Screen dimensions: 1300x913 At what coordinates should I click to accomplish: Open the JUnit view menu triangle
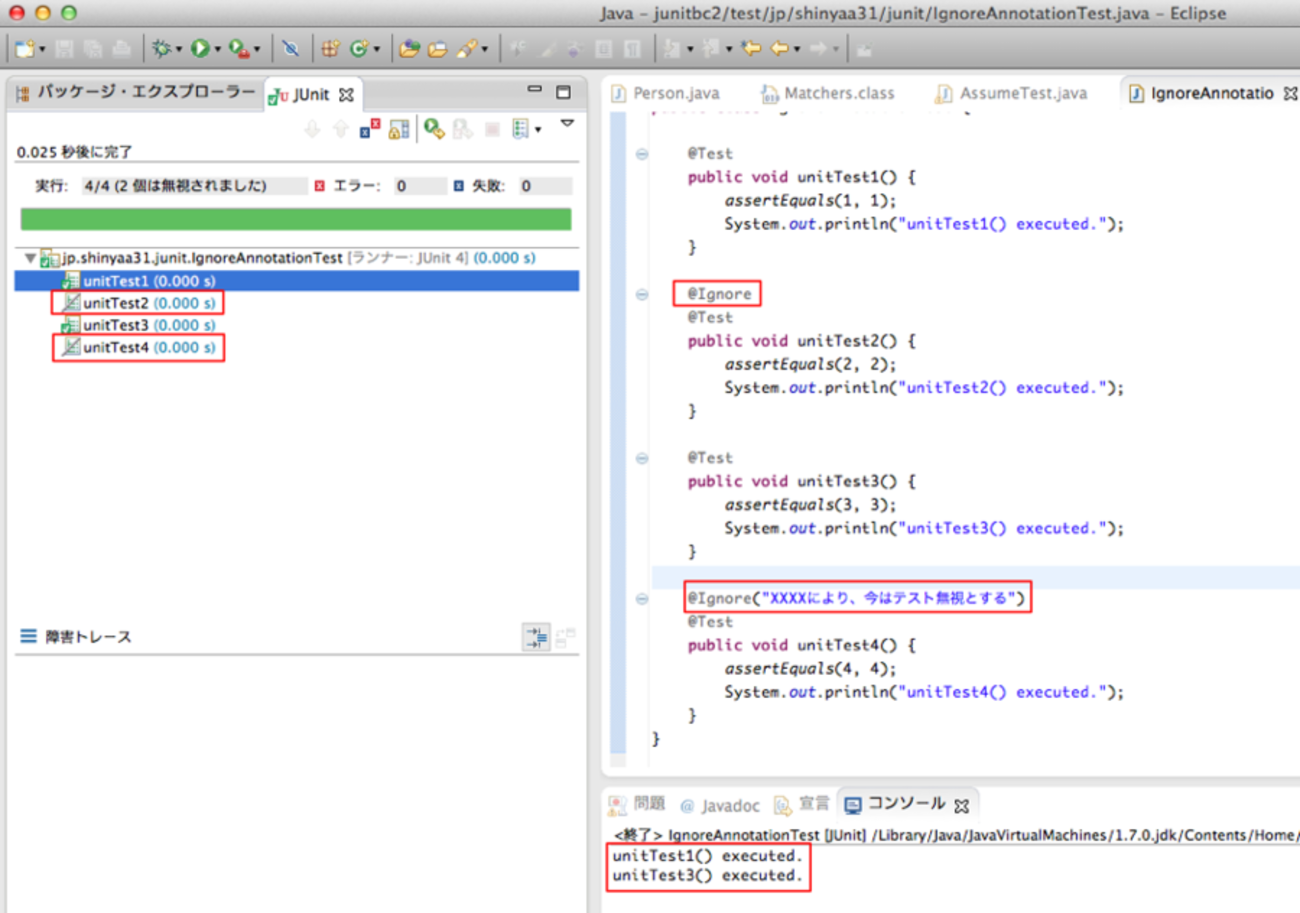coord(567,123)
